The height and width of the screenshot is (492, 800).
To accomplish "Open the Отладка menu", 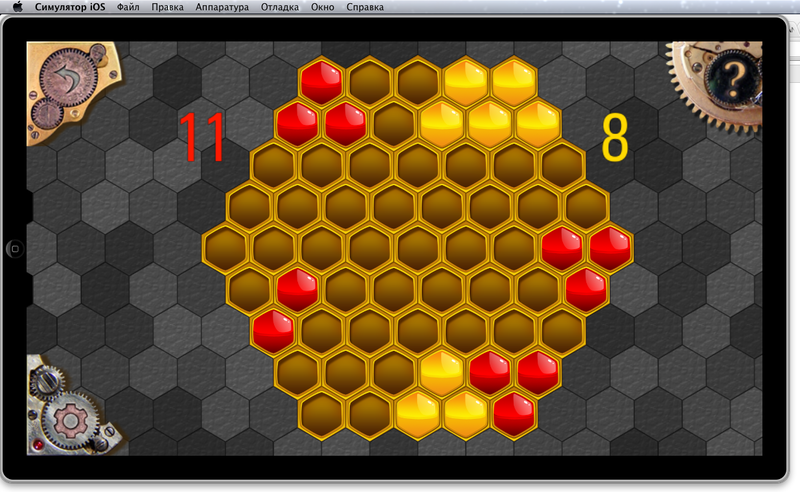I will click(280, 7).
